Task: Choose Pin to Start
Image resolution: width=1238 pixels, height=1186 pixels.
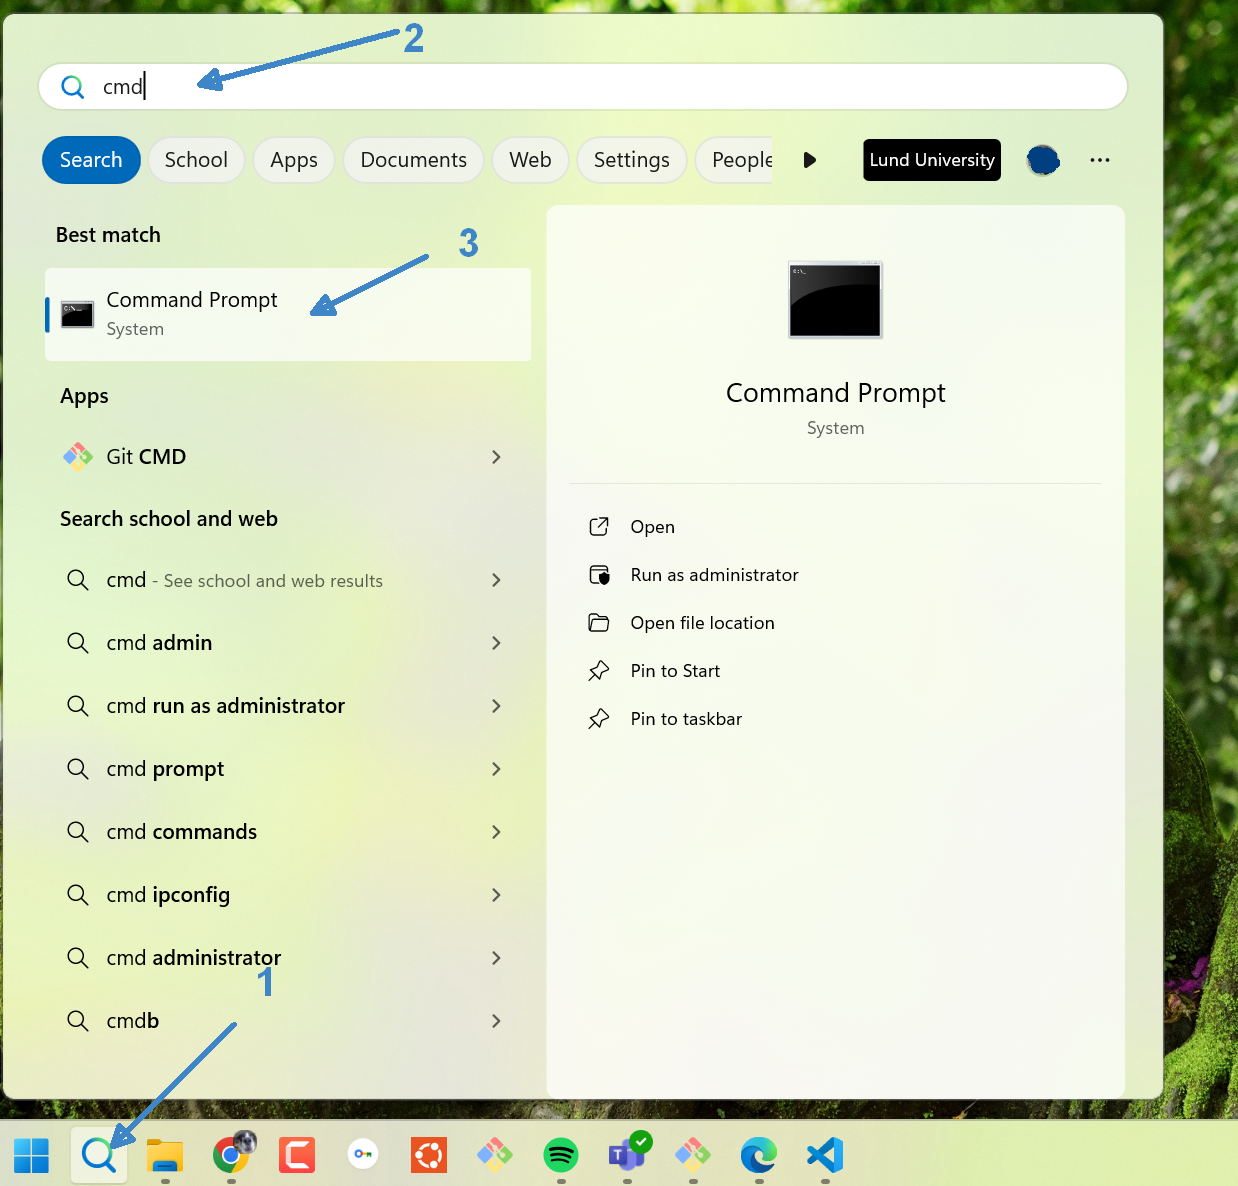Action: click(x=676, y=671)
